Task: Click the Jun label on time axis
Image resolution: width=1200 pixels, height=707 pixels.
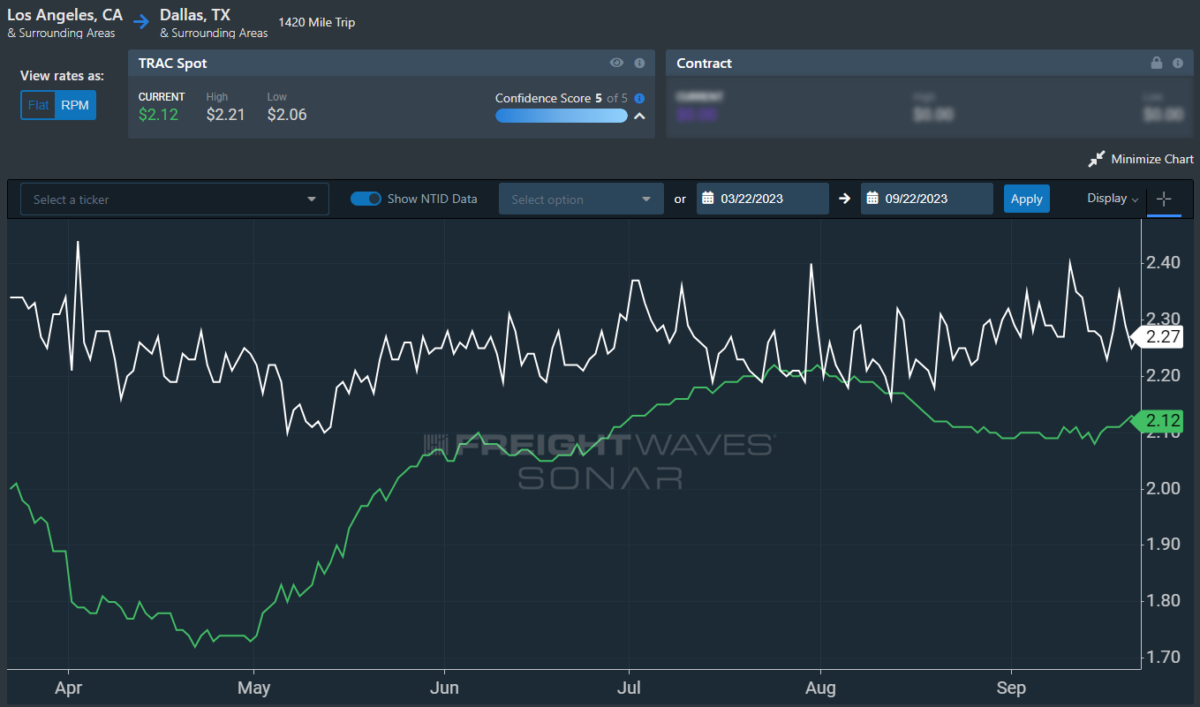Action: (x=444, y=689)
